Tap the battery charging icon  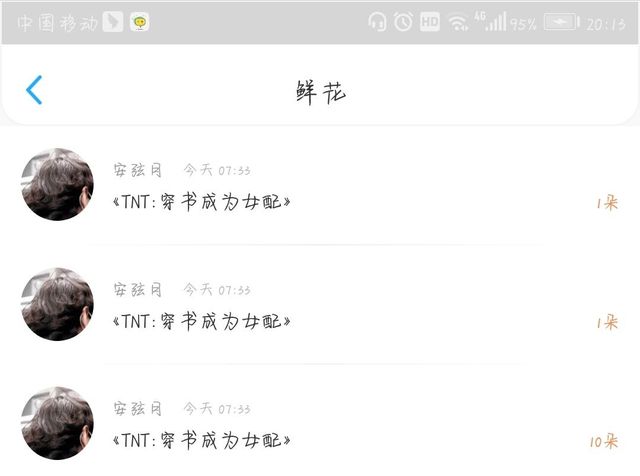[x=562, y=22]
